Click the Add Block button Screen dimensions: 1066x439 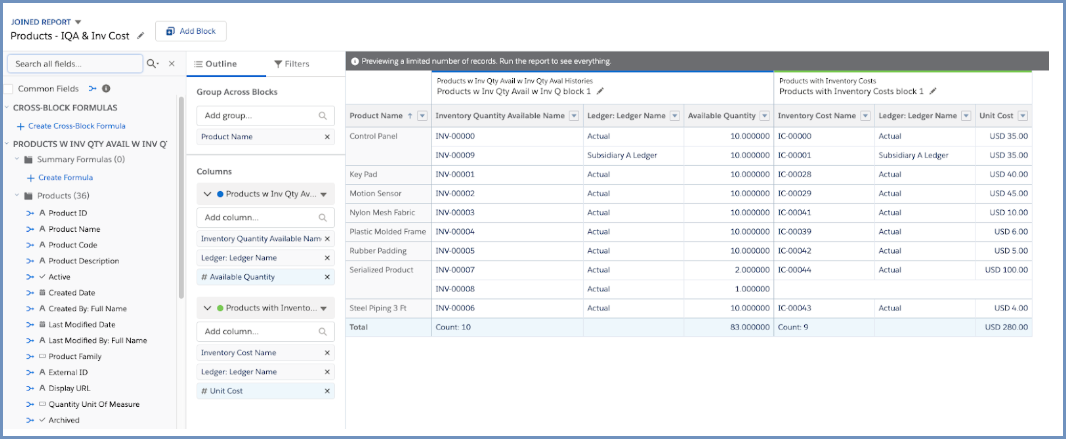(191, 31)
